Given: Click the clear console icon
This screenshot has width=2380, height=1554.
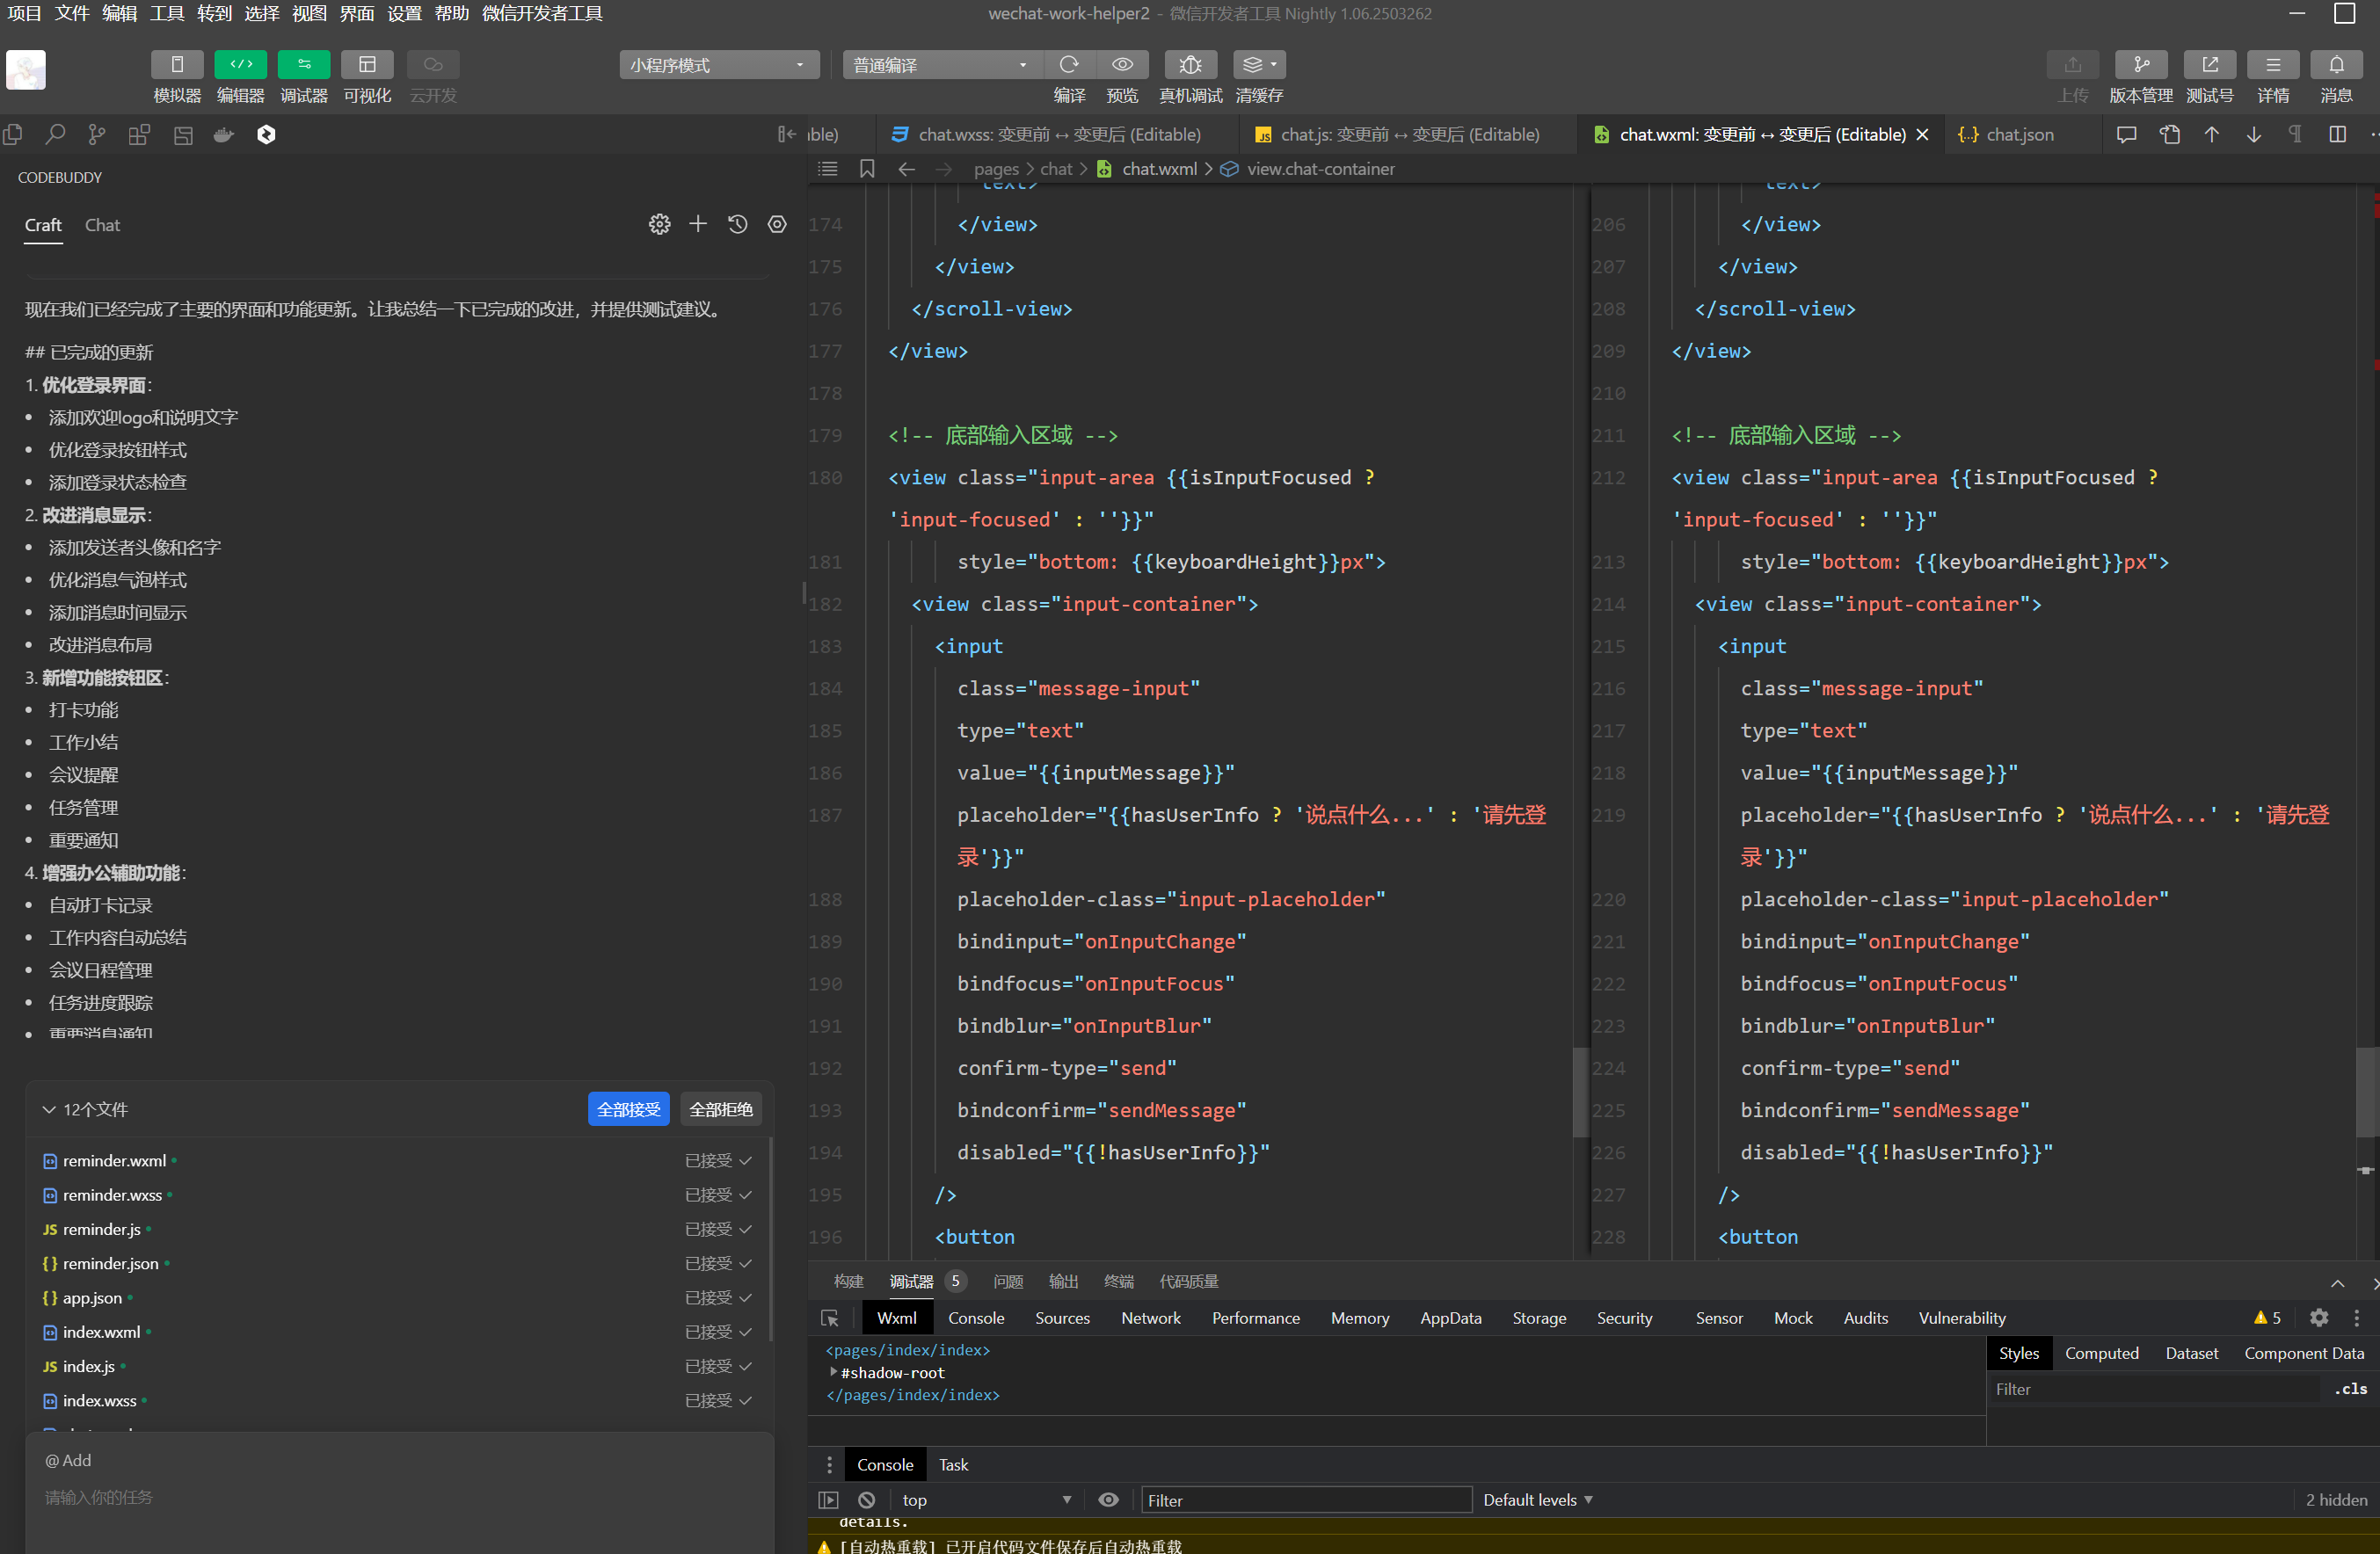Looking at the screenshot, I should point(866,1500).
